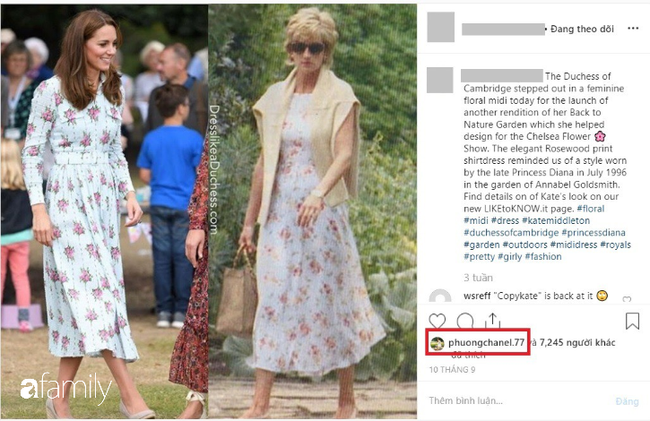Click the 10 THÁNG 9 date stamp
Screen dimensions: 650x421
coord(452,370)
